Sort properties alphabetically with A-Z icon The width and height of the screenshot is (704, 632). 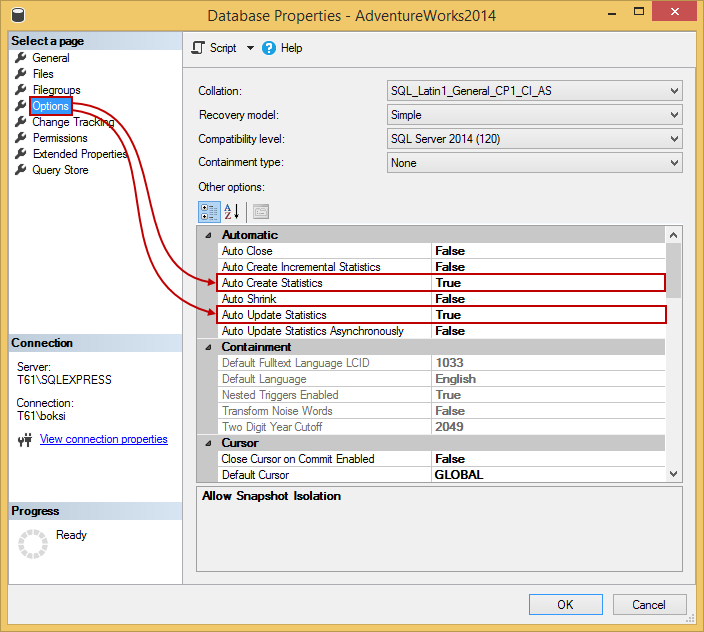pos(232,212)
